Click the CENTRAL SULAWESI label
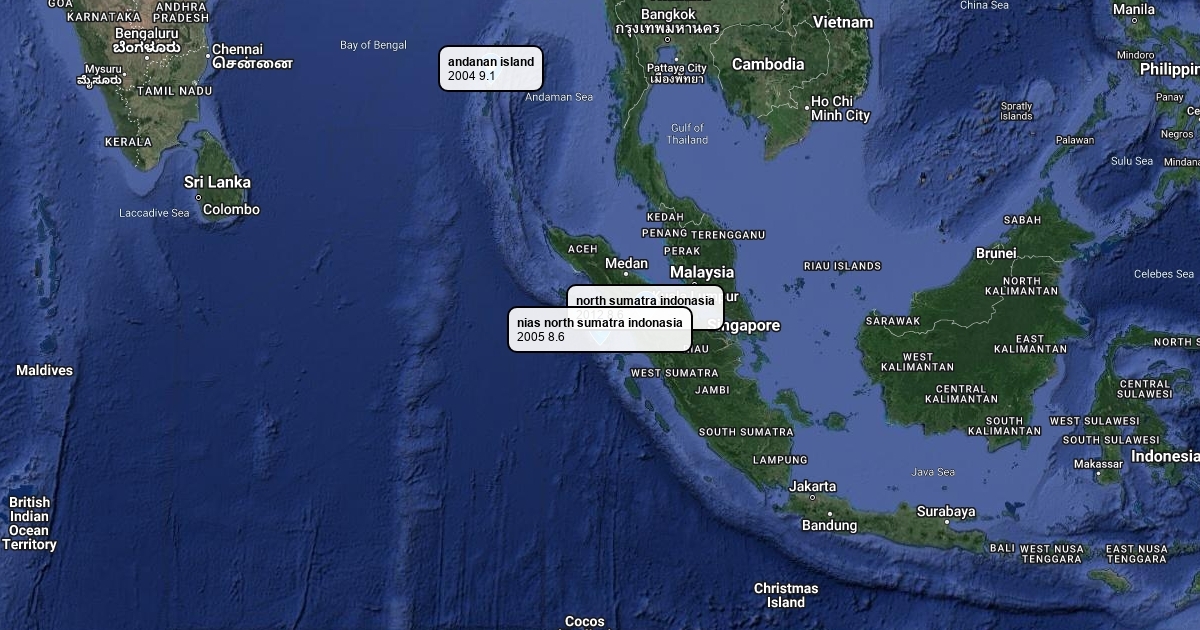The height and width of the screenshot is (630, 1200). [x=1145, y=389]
